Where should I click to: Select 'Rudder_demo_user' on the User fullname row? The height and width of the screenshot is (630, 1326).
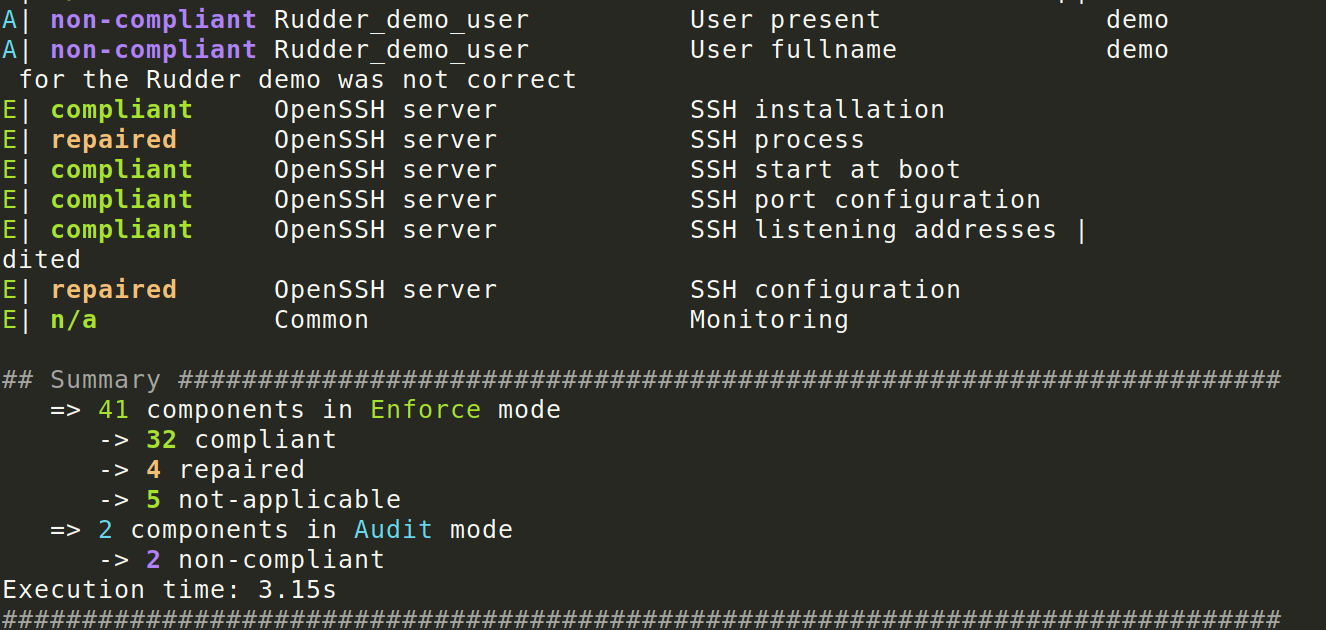(x=402, y=50)
